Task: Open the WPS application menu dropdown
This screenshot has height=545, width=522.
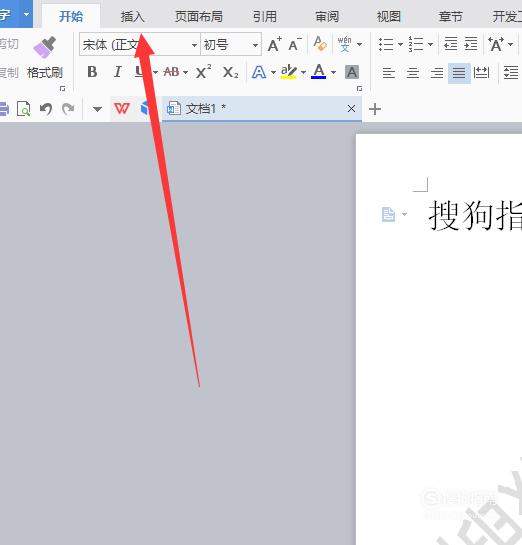Action: pyautogui.click(x=26, y=15)
